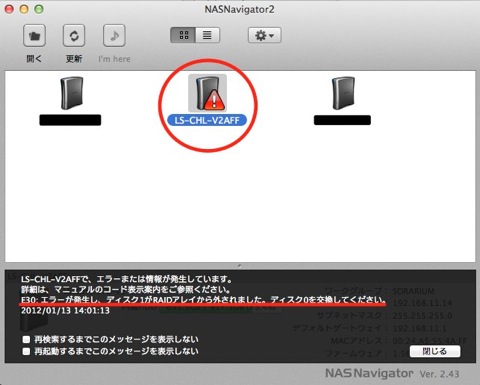Click the 閉じる button
Image resolution: width=480 pixels, height=385 pixels.
[x=435, y=351]
